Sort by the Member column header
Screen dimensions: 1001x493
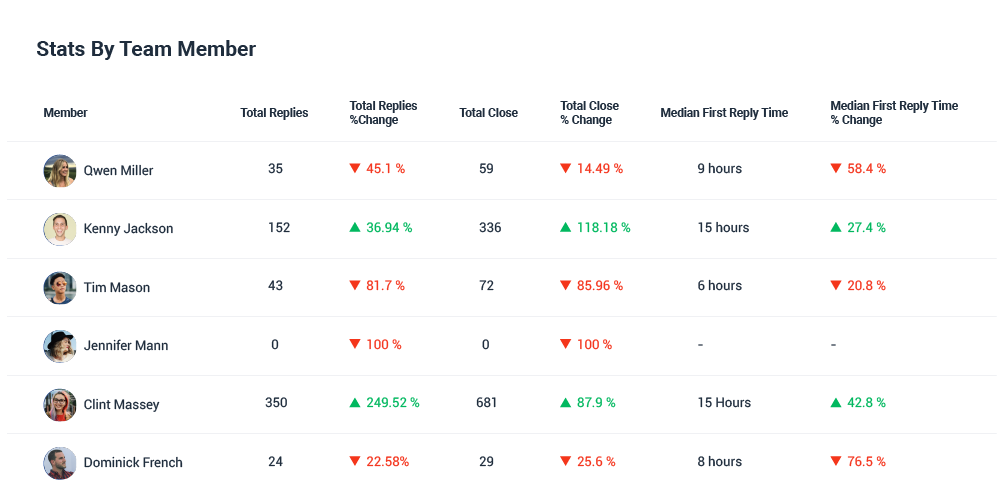65,113
